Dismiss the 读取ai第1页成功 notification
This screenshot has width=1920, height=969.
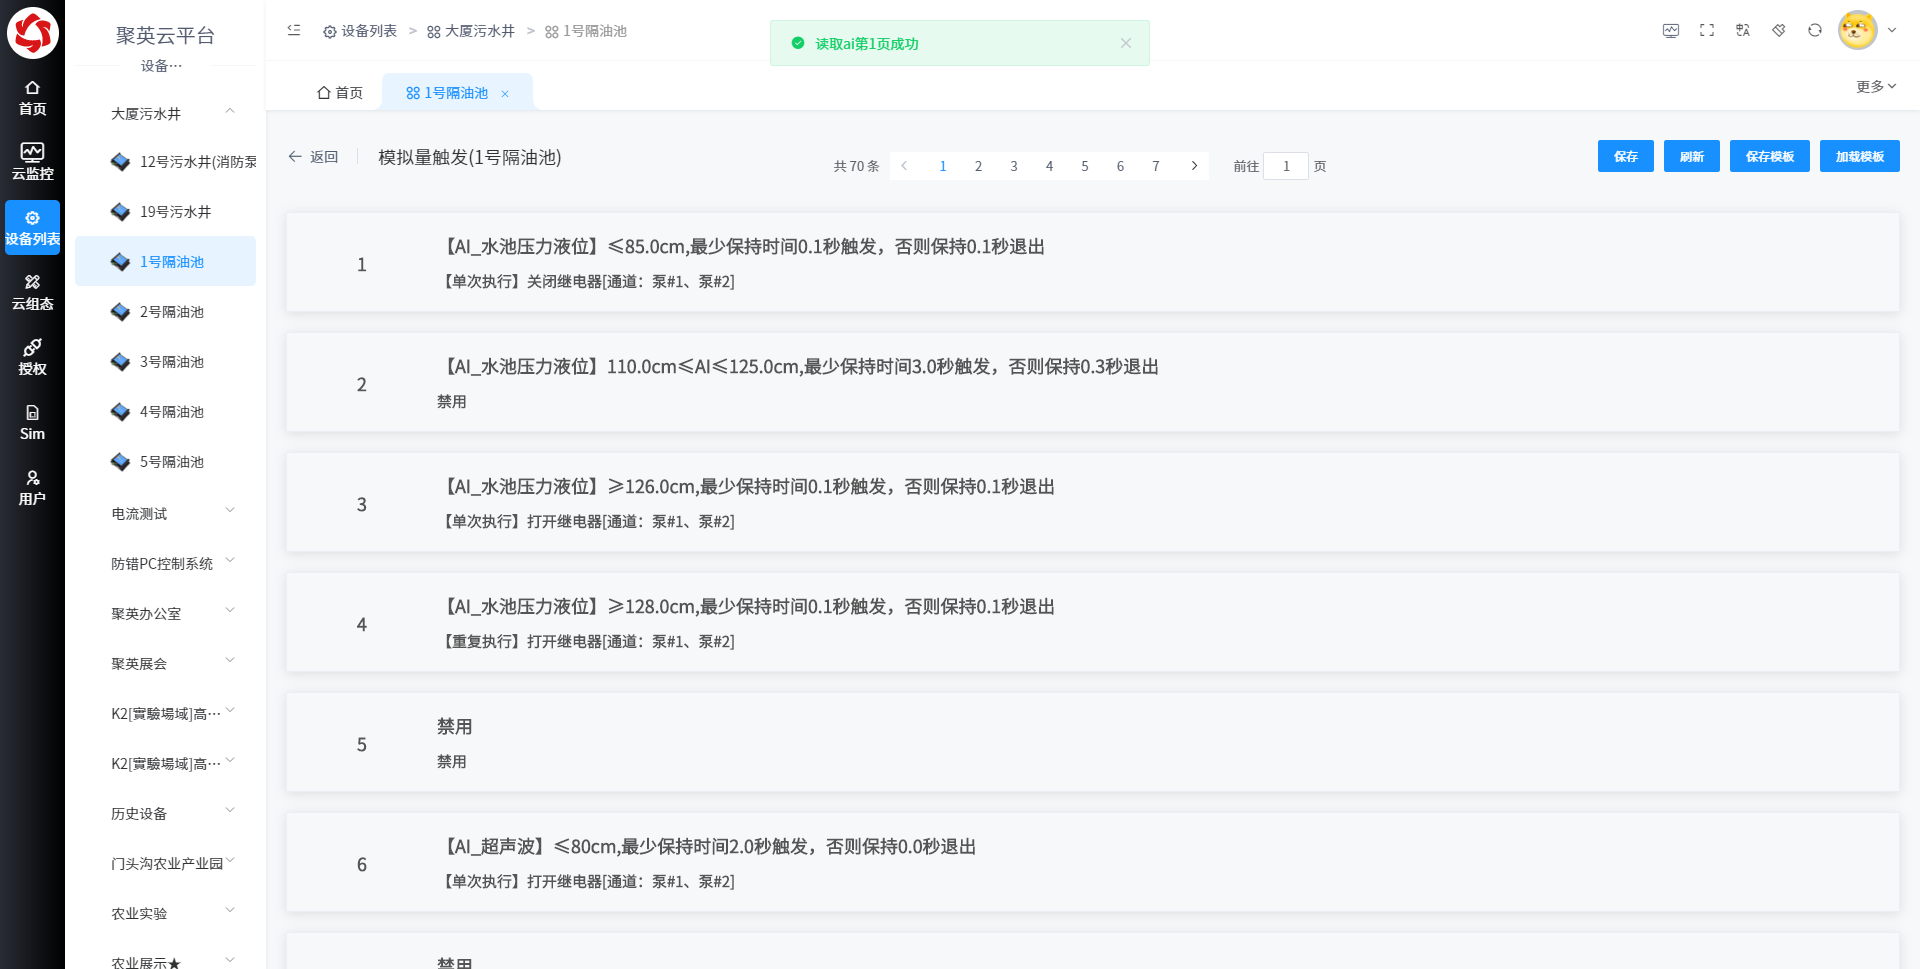click(x=1126, y=43)
